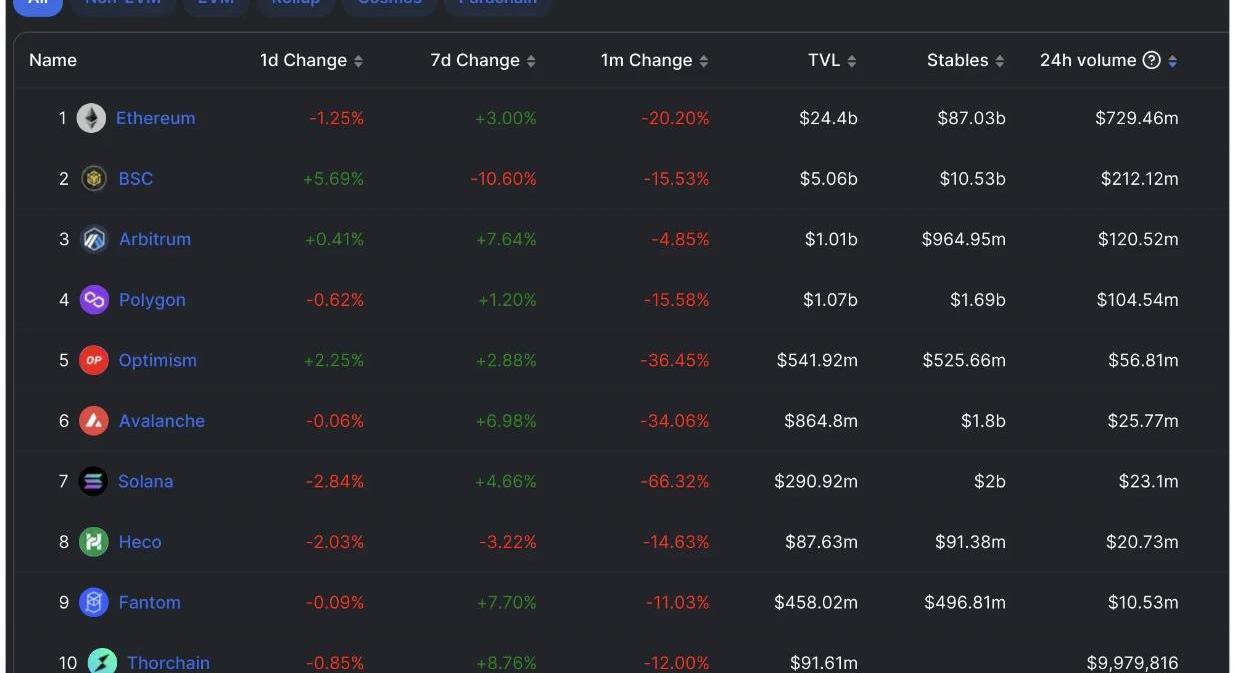The image size is (1235, 673).
Task: Click the Optimism OP logo icon
Action: coord(94,360)
